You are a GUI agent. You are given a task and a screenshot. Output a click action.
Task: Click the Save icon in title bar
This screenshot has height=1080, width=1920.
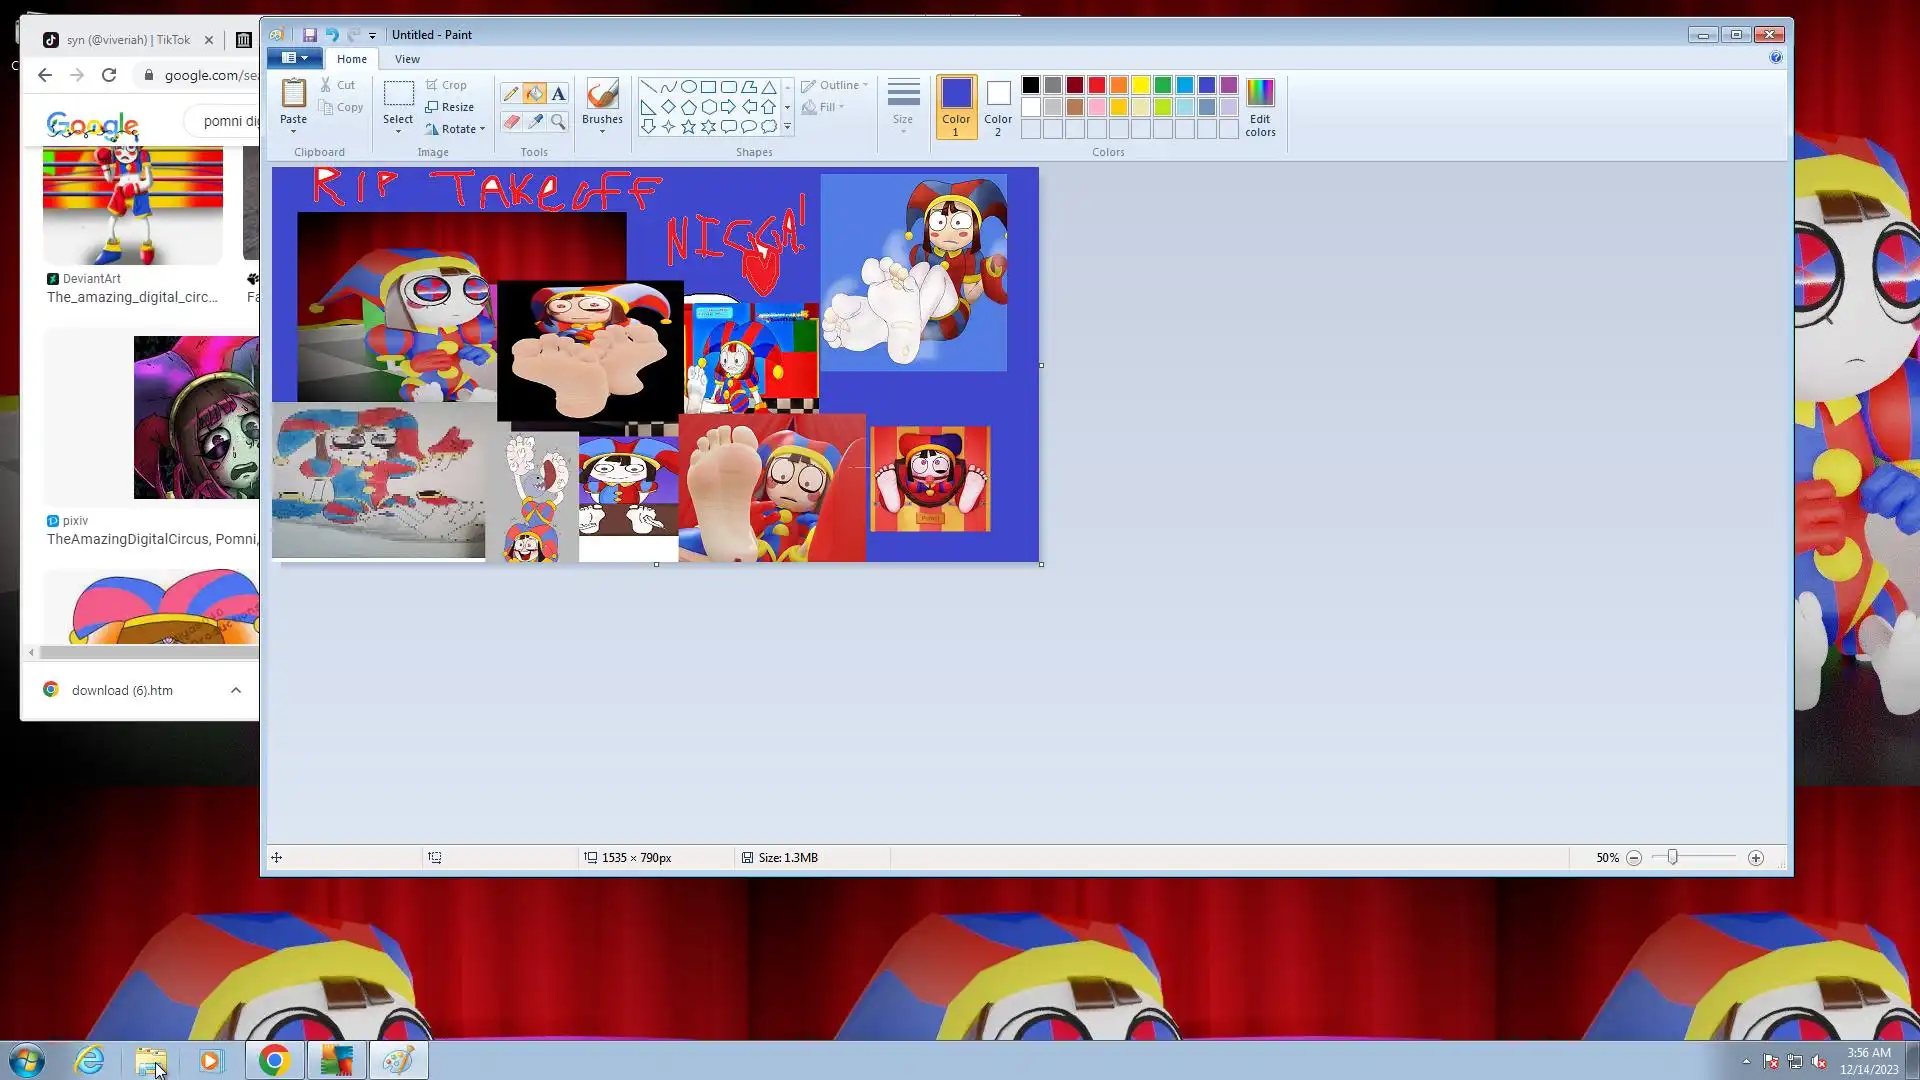coord(310,35)
